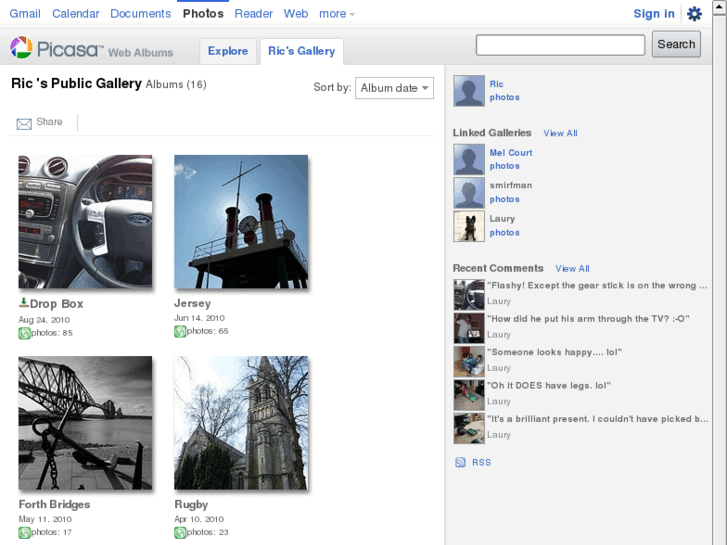Screen dimensions: 727x545
Task: Focus the search input field
Action: coord(560,45)
